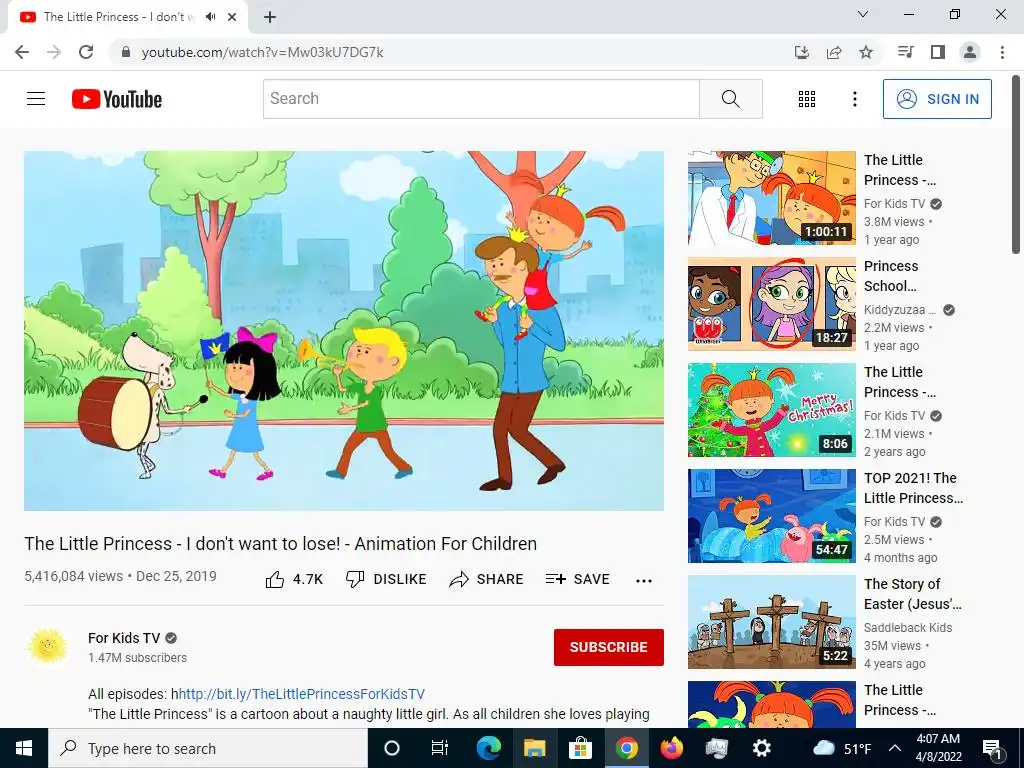1024x768 pixels.
Task: Open the Story of Easter thumbnail
Action: [771, 622]
